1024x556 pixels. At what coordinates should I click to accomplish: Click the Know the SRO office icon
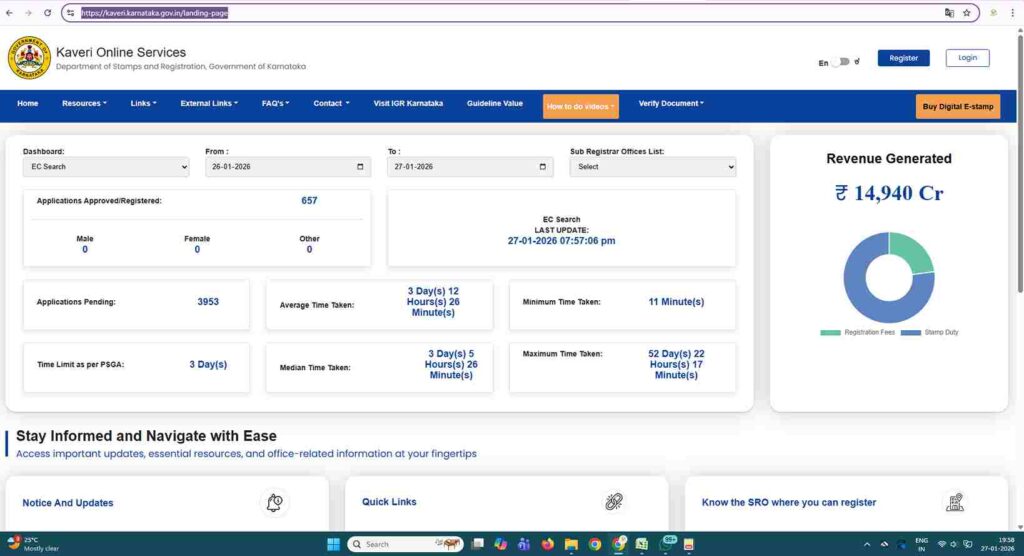[954, 502]
